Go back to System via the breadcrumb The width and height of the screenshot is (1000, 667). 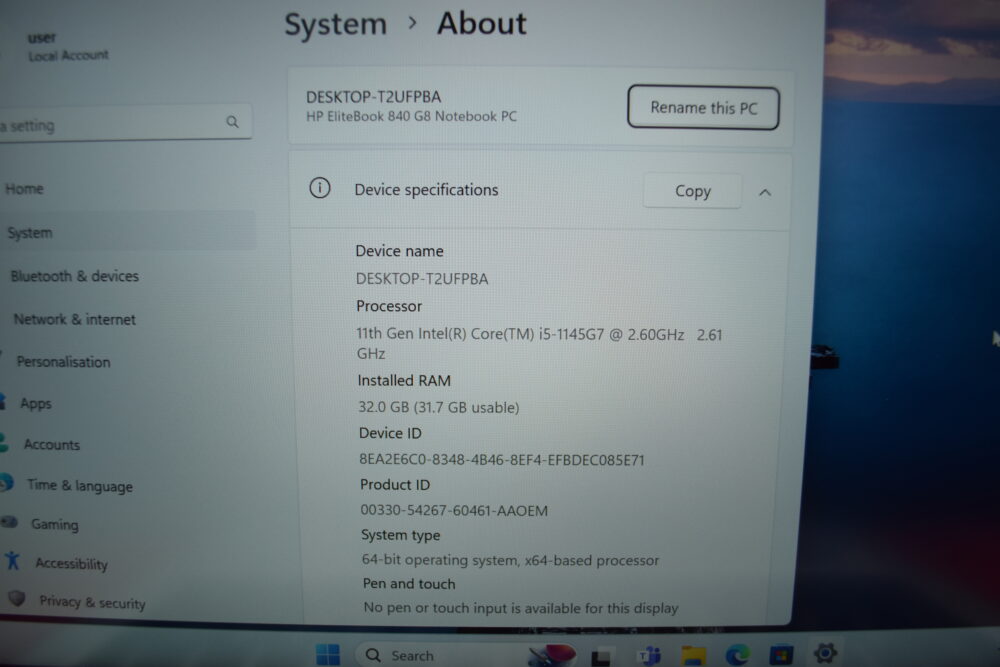click(335, 25)
